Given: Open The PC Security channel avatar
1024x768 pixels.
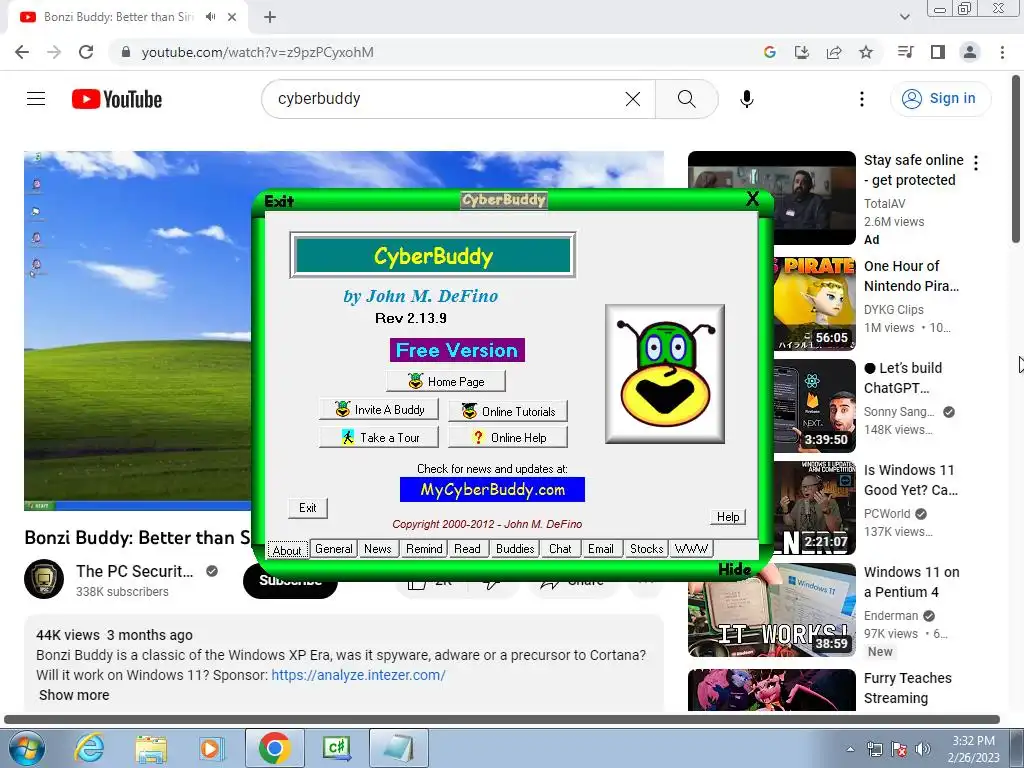Looking at the screenshot, I should point(44,579).
